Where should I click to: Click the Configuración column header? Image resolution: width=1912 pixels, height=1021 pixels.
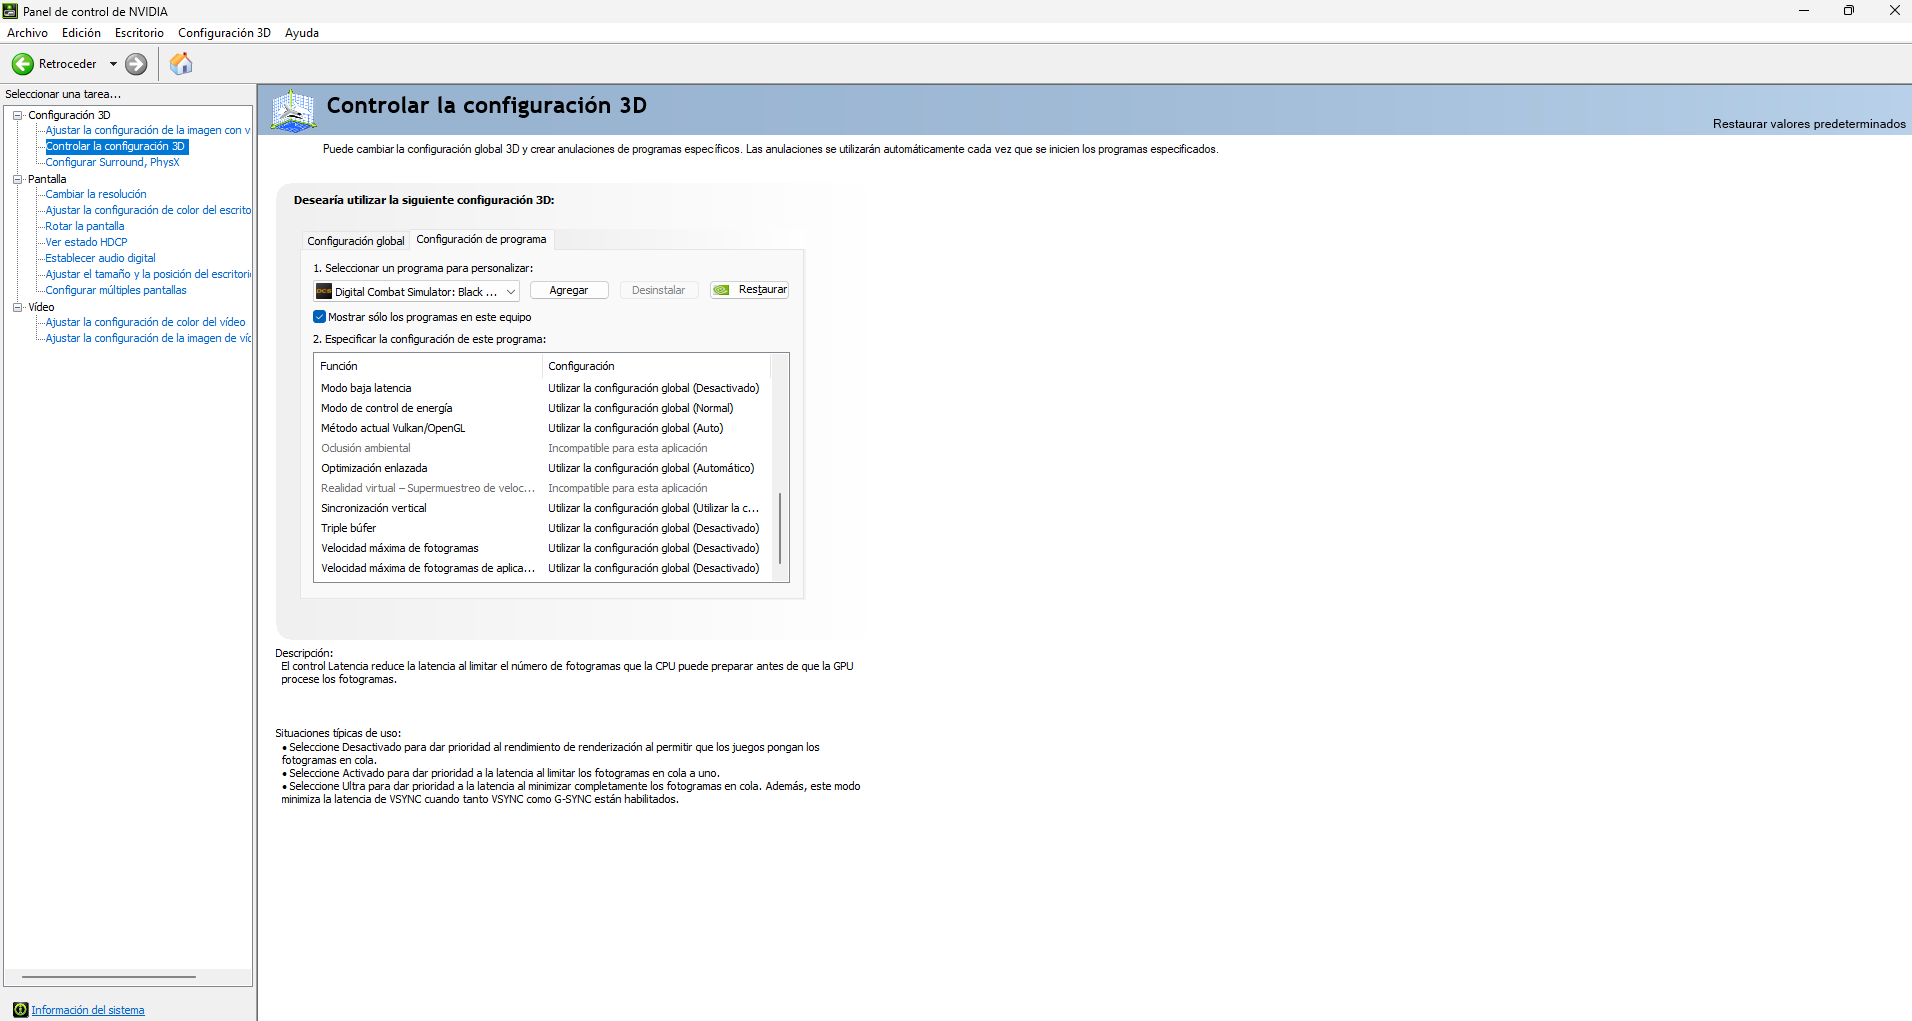(x=657, y=366)
